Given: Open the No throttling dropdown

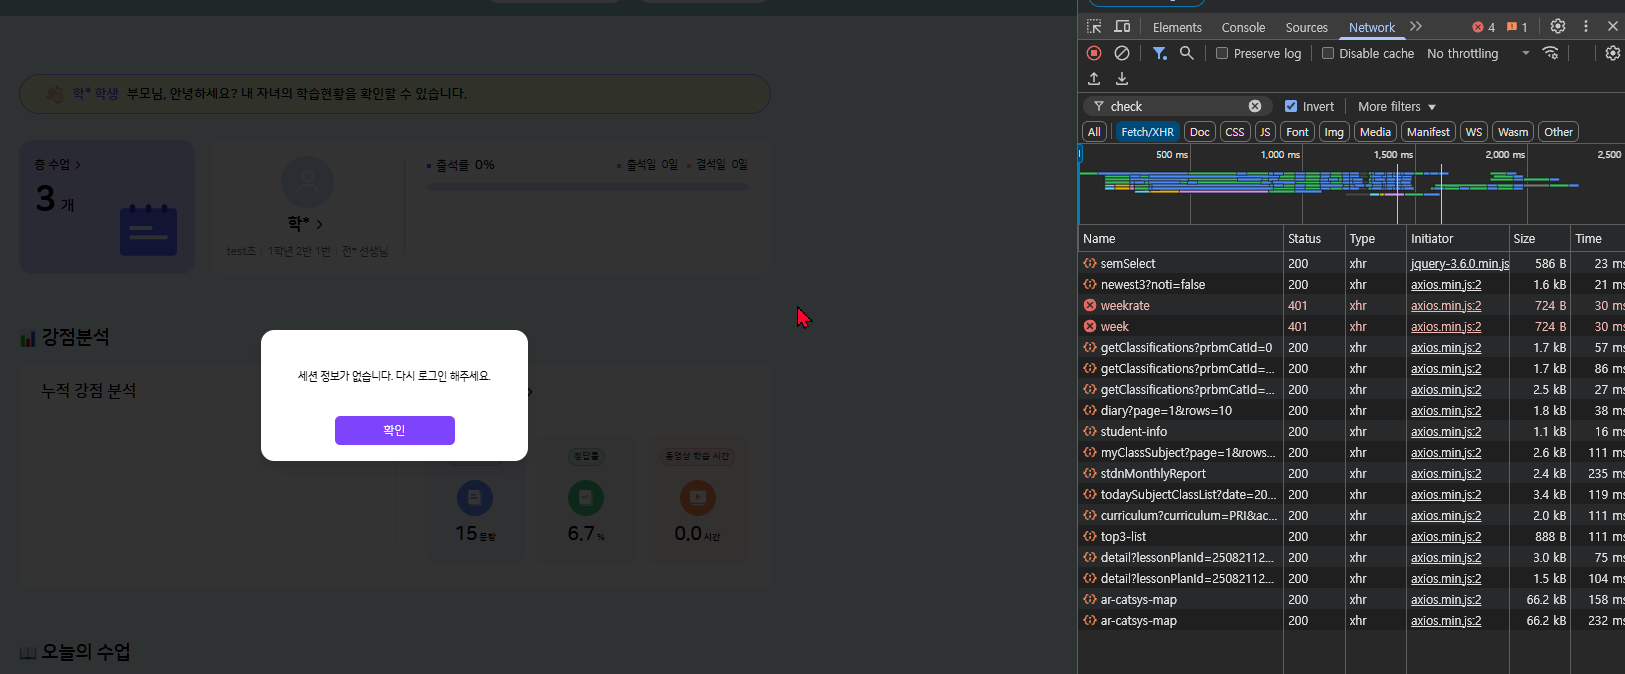Looking at the screenshot, I should pos(1478,53).
